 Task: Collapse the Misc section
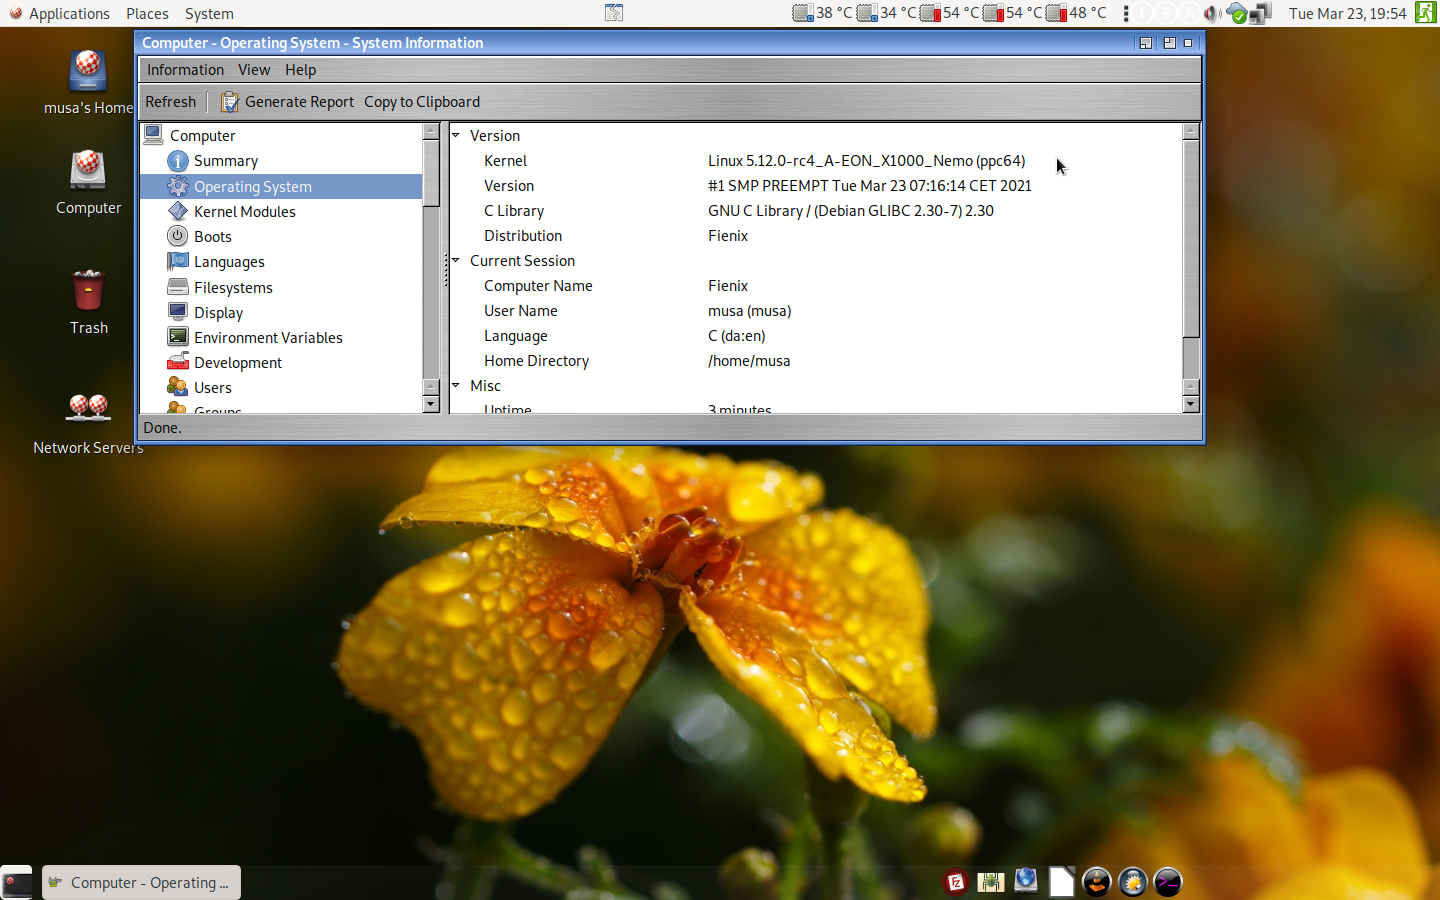tap(456, 385)
